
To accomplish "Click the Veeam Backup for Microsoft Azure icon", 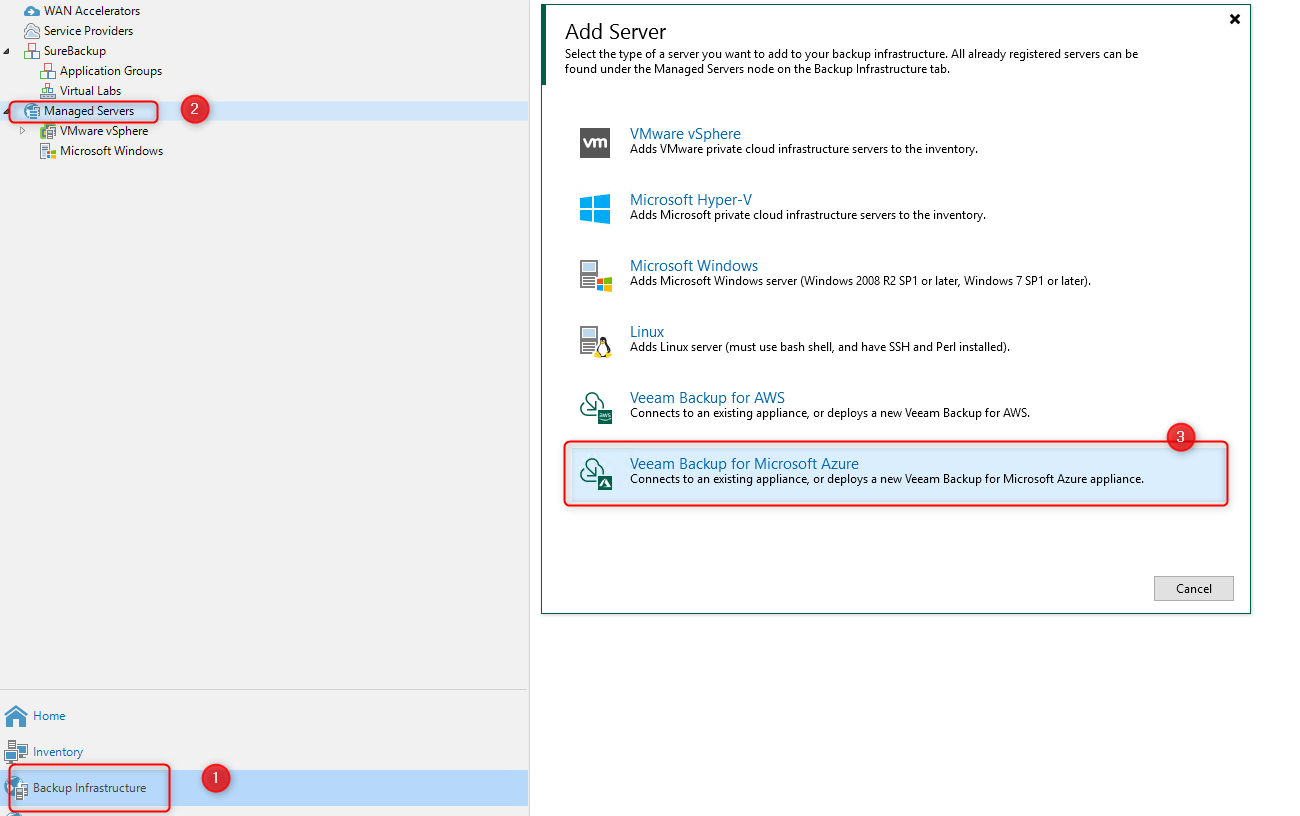I will tap(595, 473).
